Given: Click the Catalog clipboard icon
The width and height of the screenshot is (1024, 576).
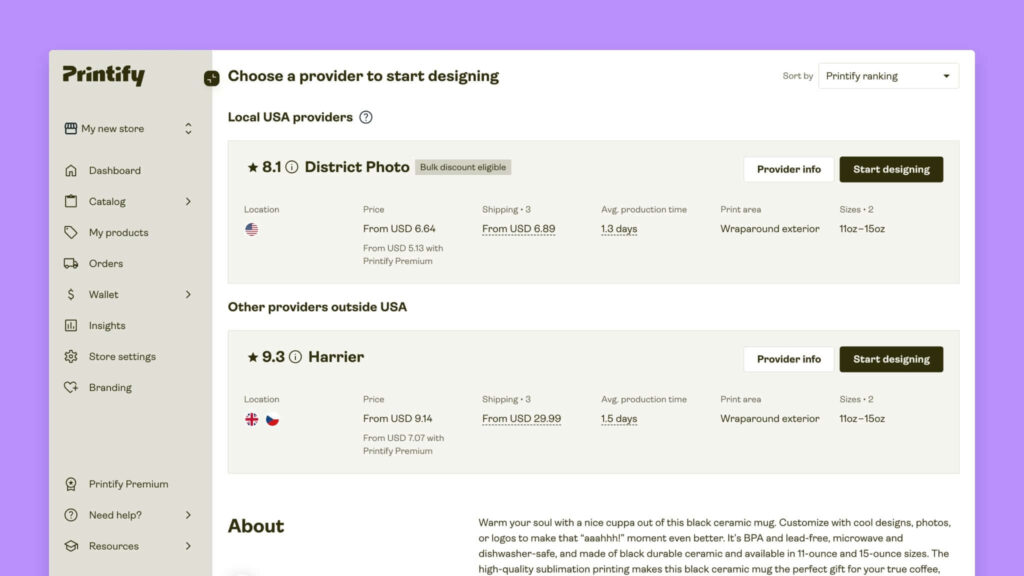Looking at the screenshot, I should 71,201.
